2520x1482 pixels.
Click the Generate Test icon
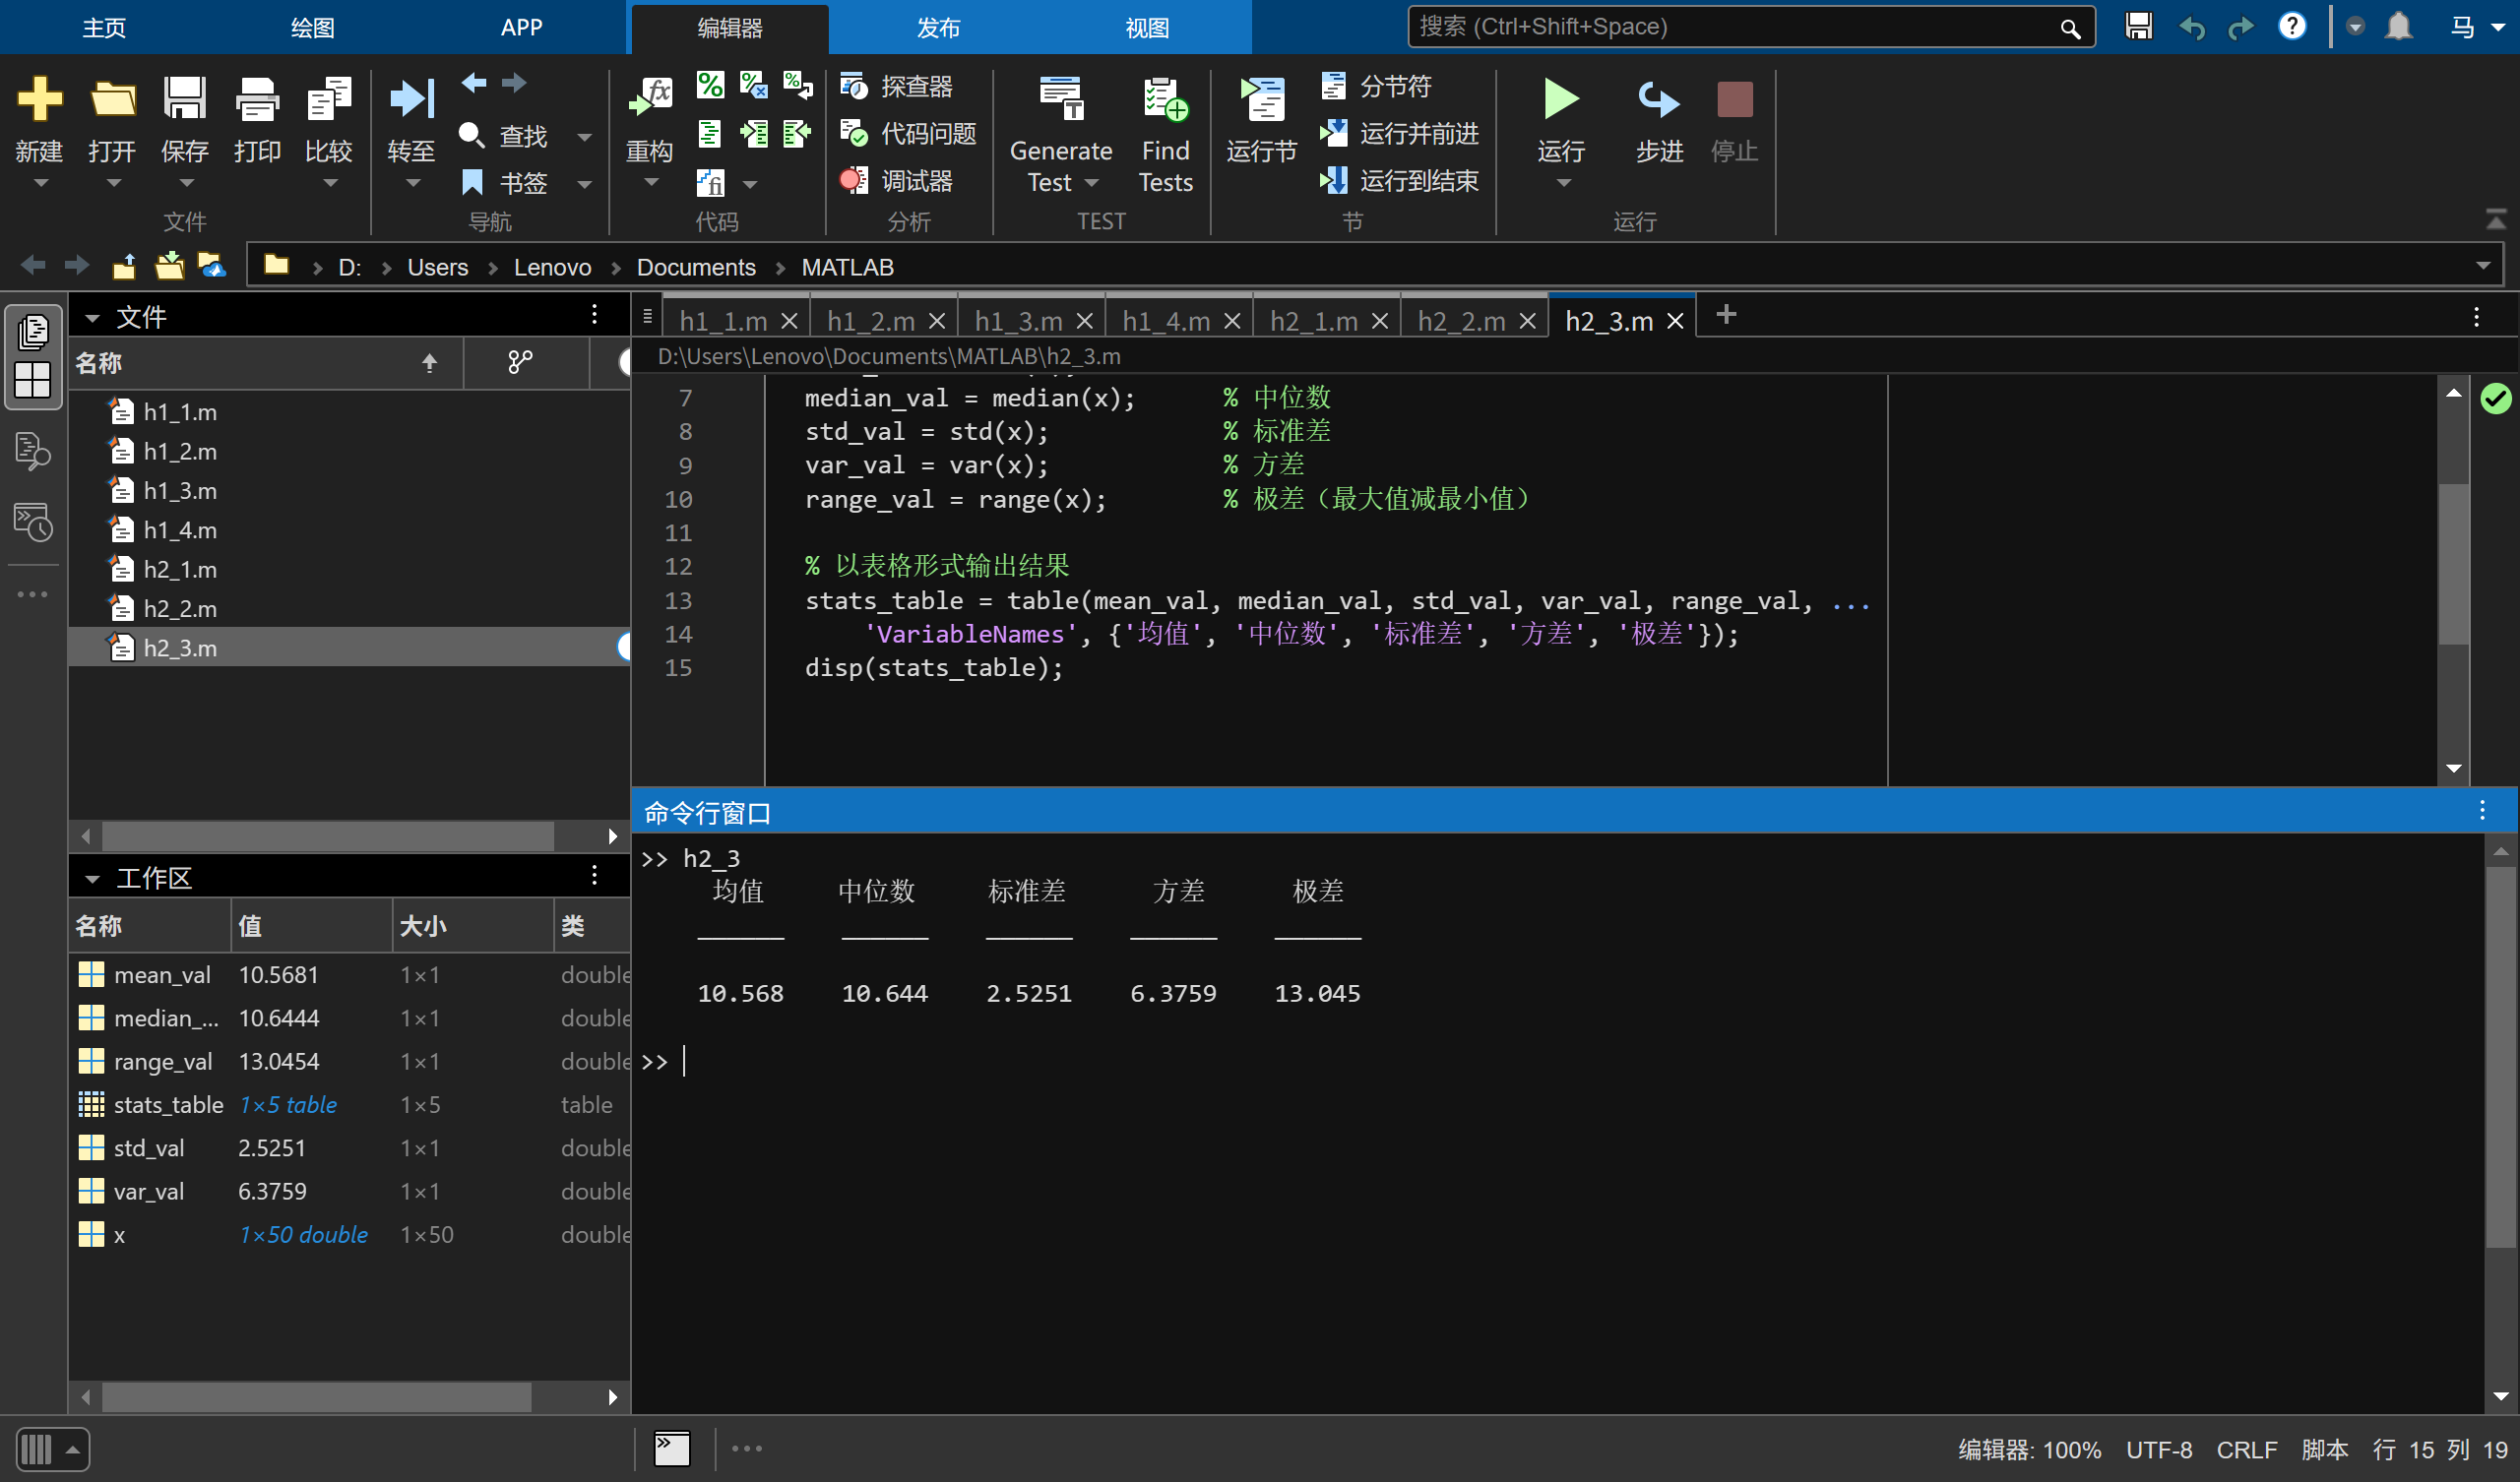(x=1060, y=100)
